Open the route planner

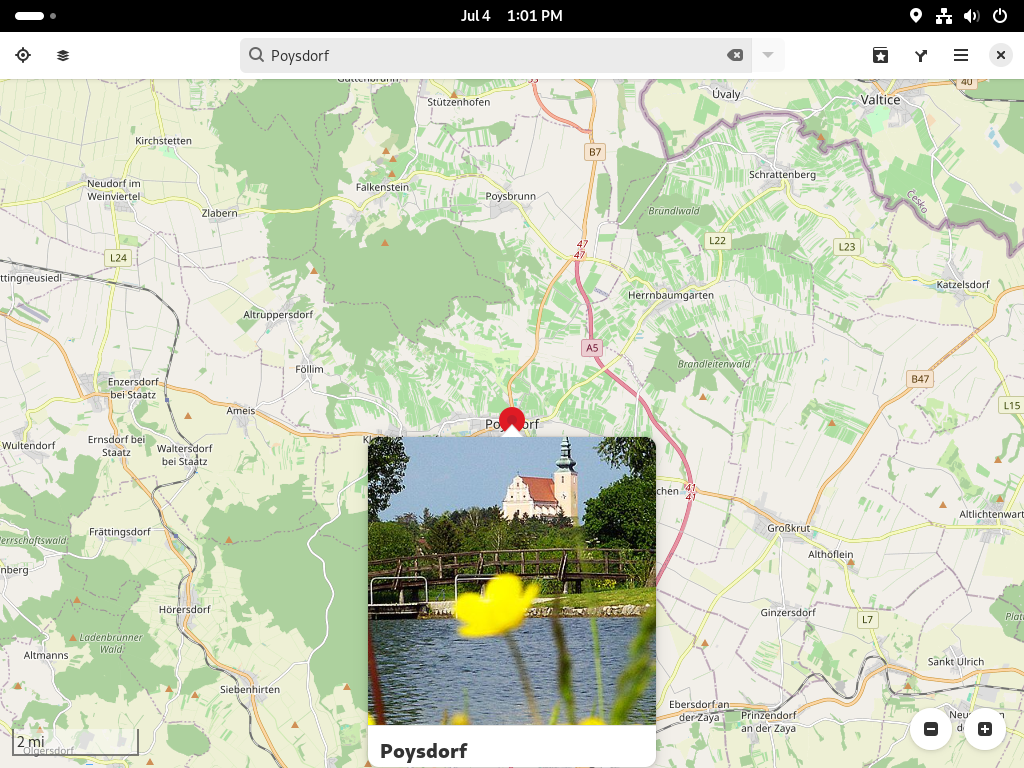click(921, 56)
